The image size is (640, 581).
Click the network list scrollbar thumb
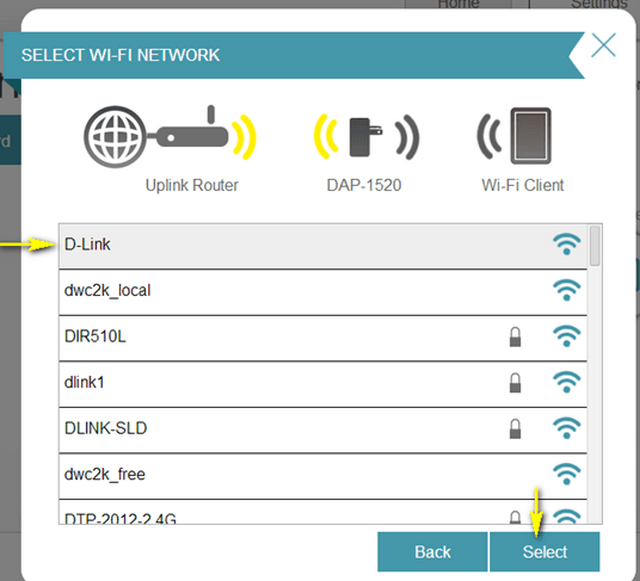pos(595,246)
